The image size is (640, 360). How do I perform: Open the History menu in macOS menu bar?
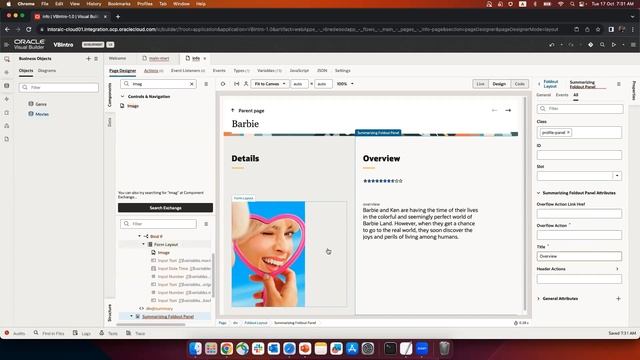(x=93, y=4)
